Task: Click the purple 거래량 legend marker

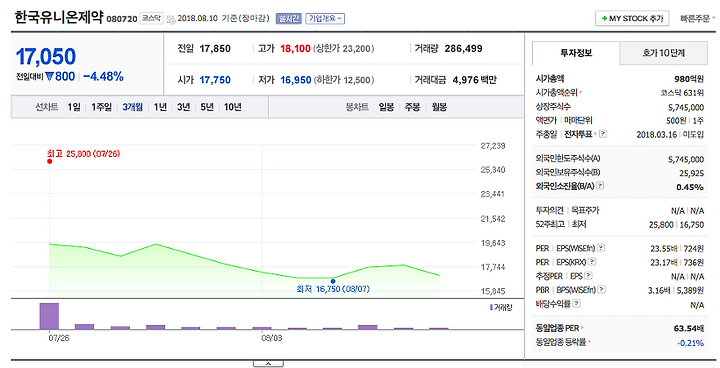Action: (491, 307)
